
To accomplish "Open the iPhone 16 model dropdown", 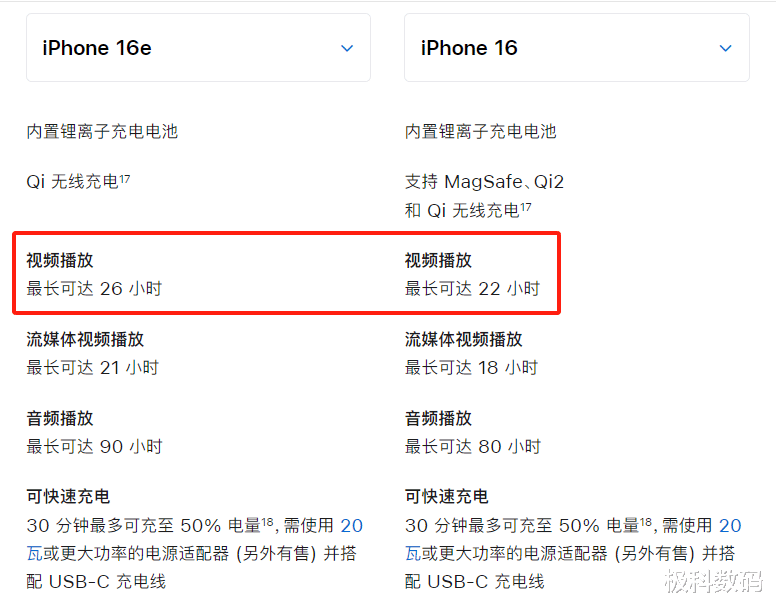I will tap(577, 48).
